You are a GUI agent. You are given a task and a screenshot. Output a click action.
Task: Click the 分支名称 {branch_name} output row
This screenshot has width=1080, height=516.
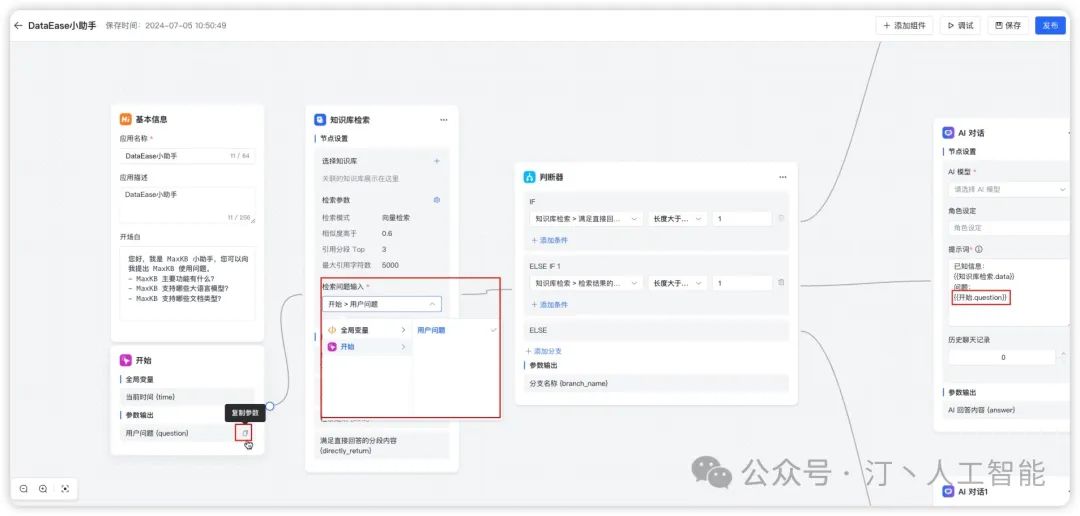656,383
